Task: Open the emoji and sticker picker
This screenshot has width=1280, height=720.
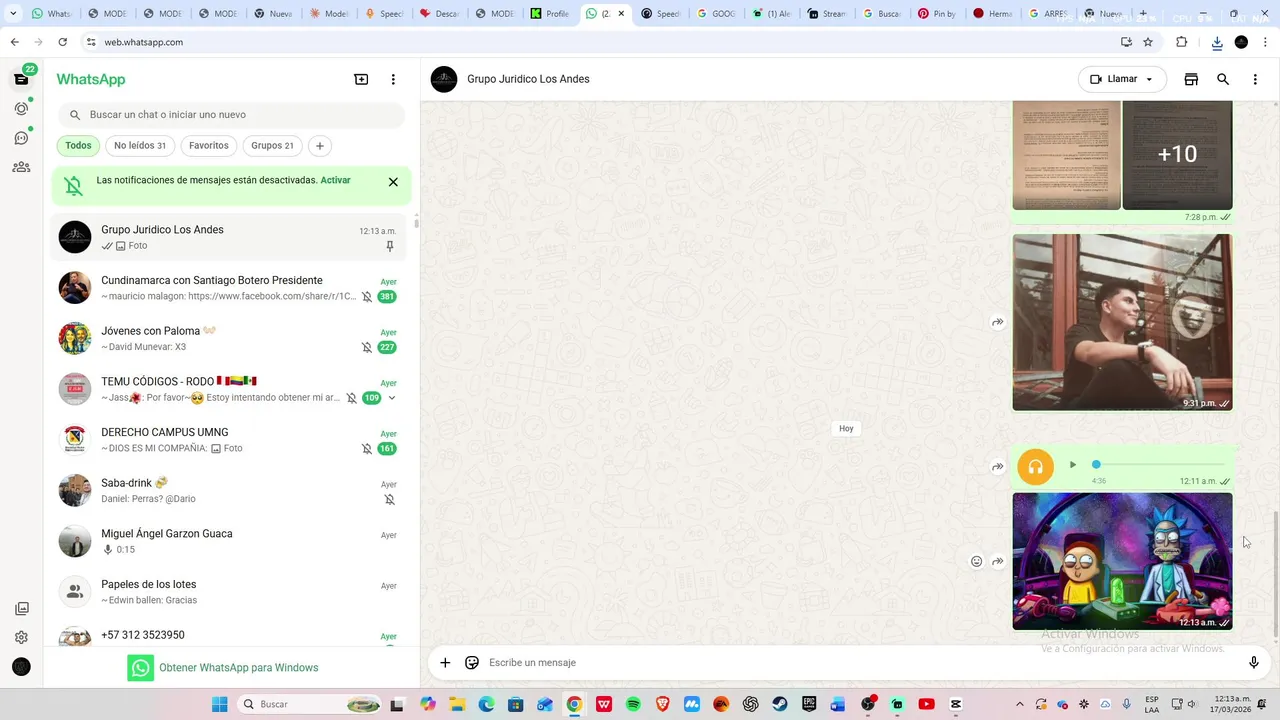Action: point(472,662)
